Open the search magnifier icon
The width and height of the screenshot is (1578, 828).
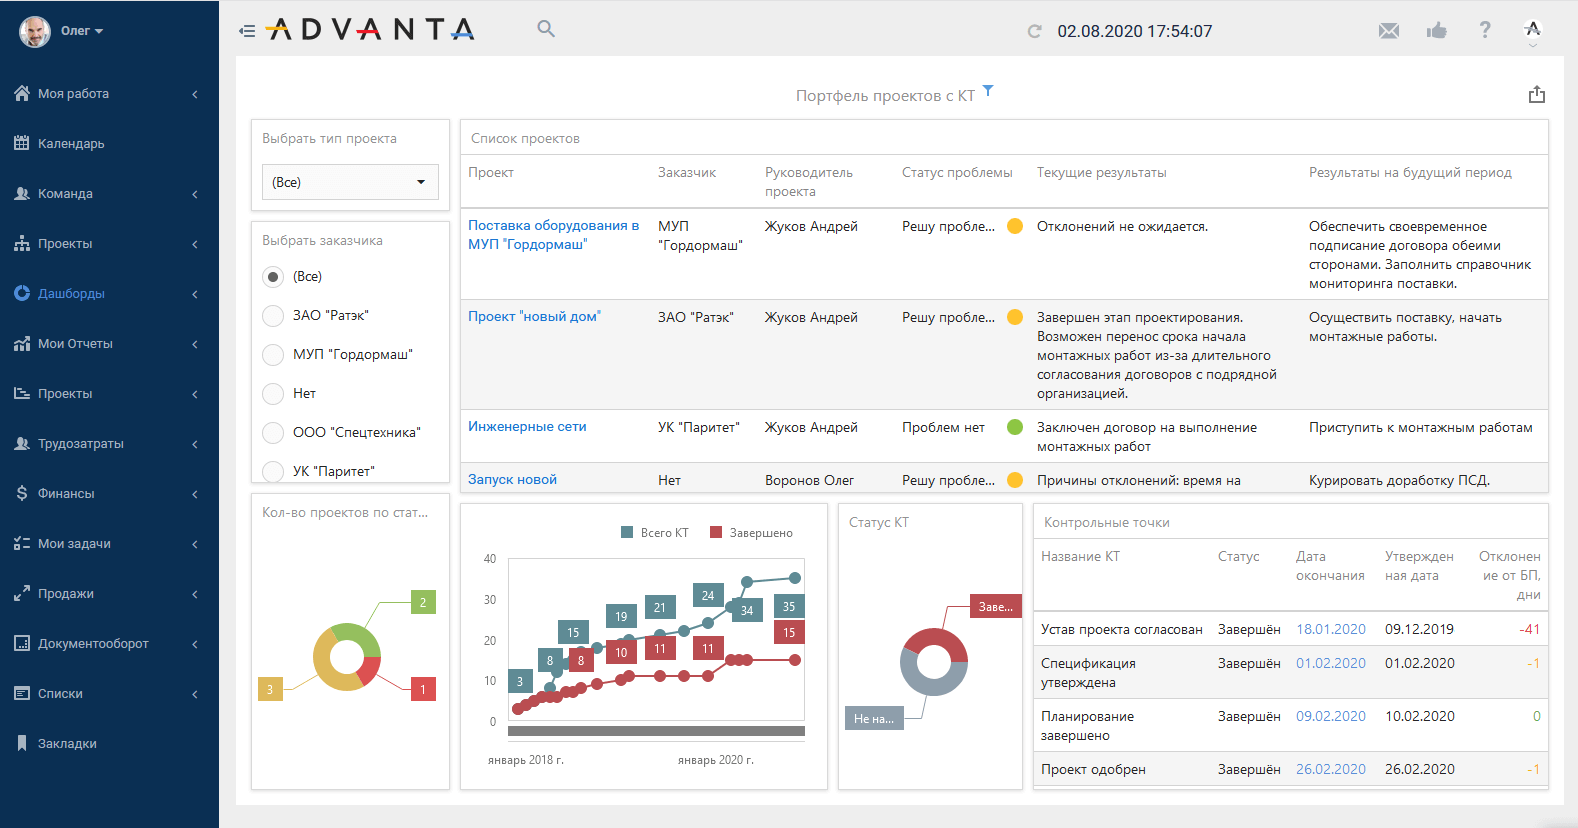546,29
